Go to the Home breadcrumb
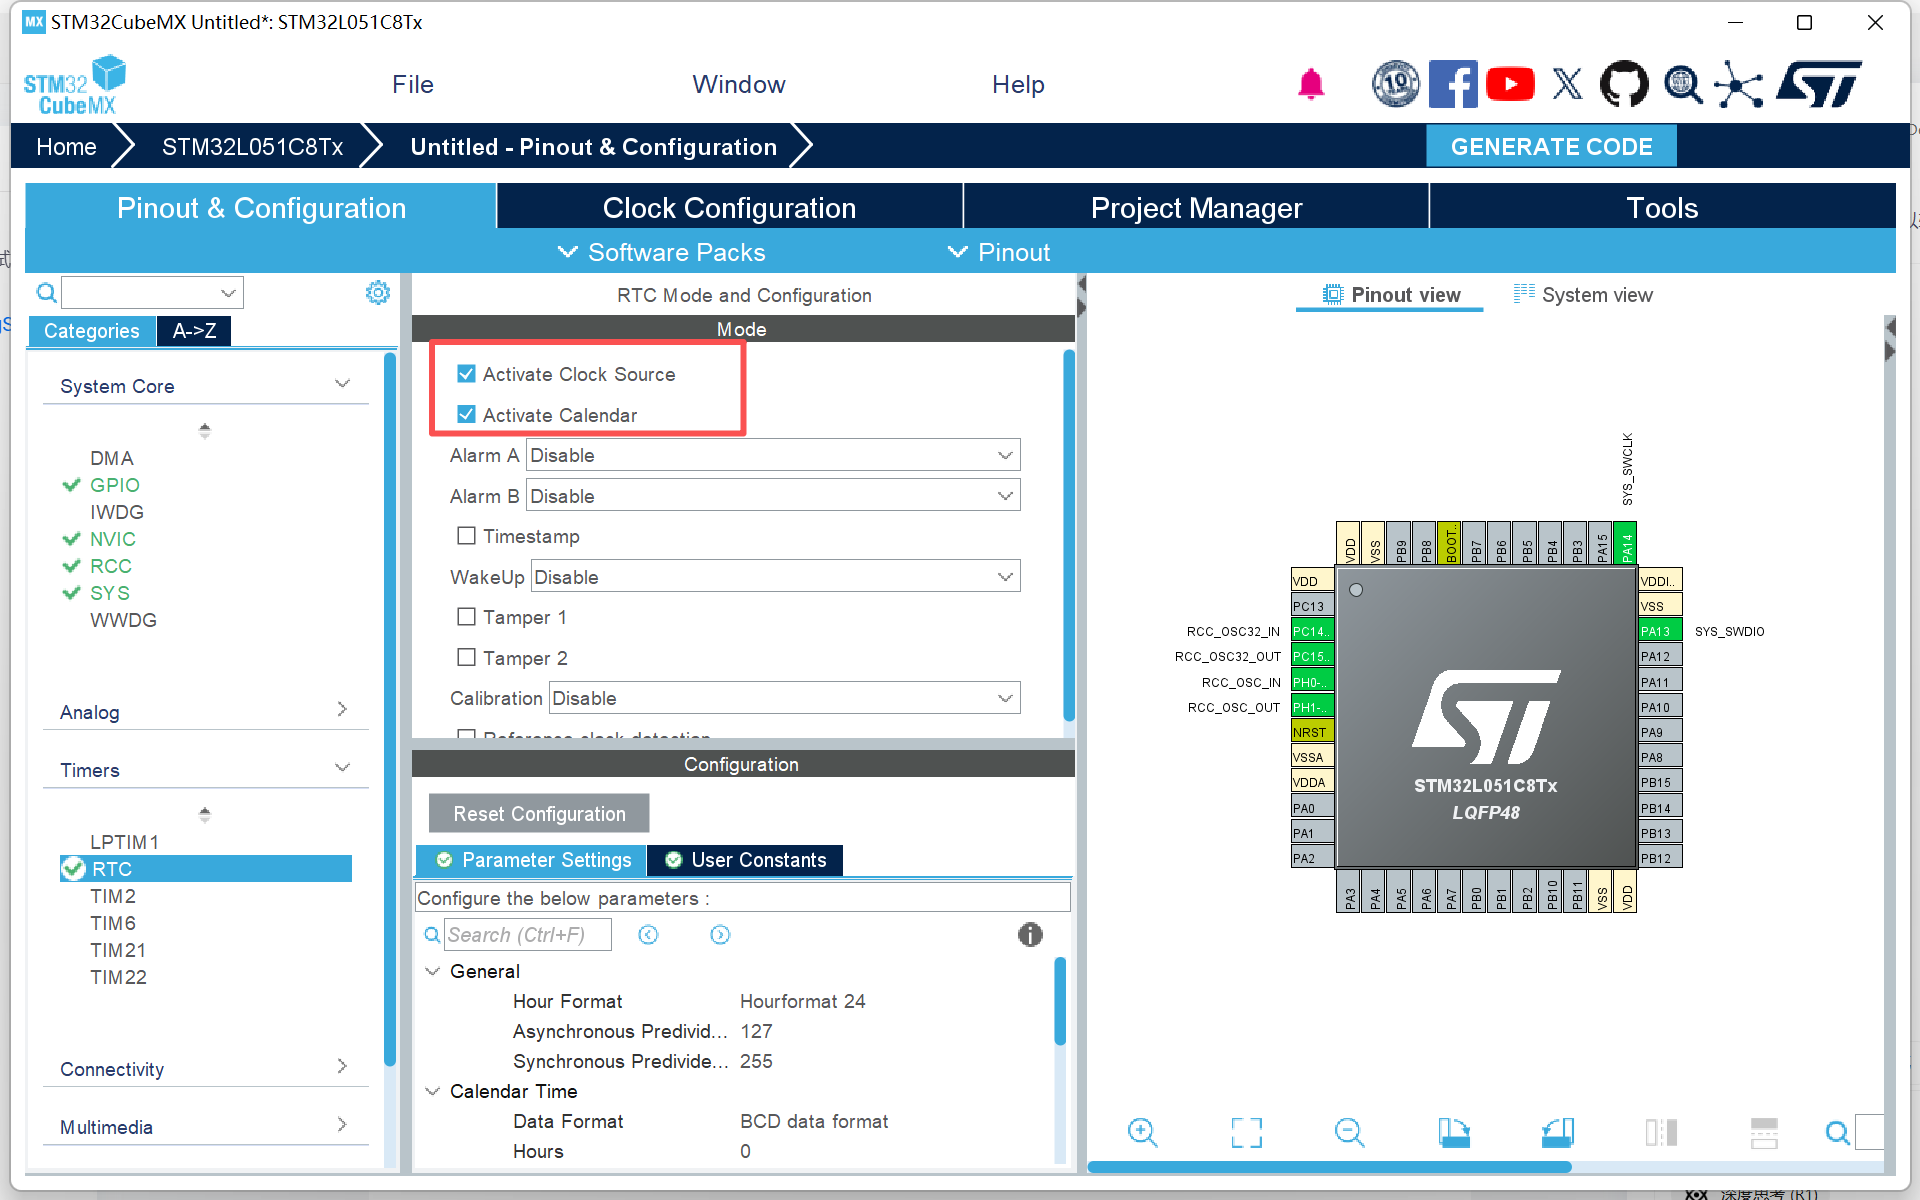The image size is (1920, 1200). (67, 147)
